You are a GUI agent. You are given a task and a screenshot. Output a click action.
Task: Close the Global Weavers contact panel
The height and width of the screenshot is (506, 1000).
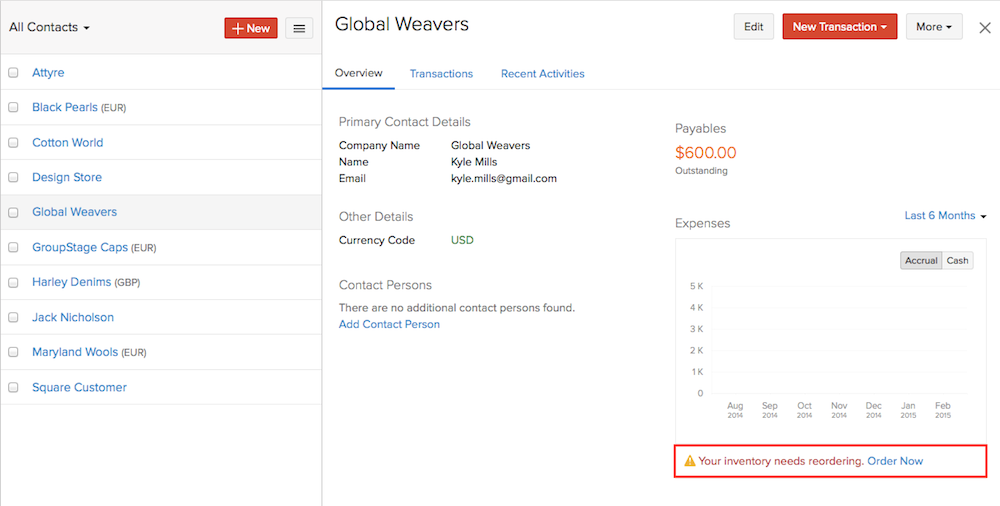(x=984, y=28)
